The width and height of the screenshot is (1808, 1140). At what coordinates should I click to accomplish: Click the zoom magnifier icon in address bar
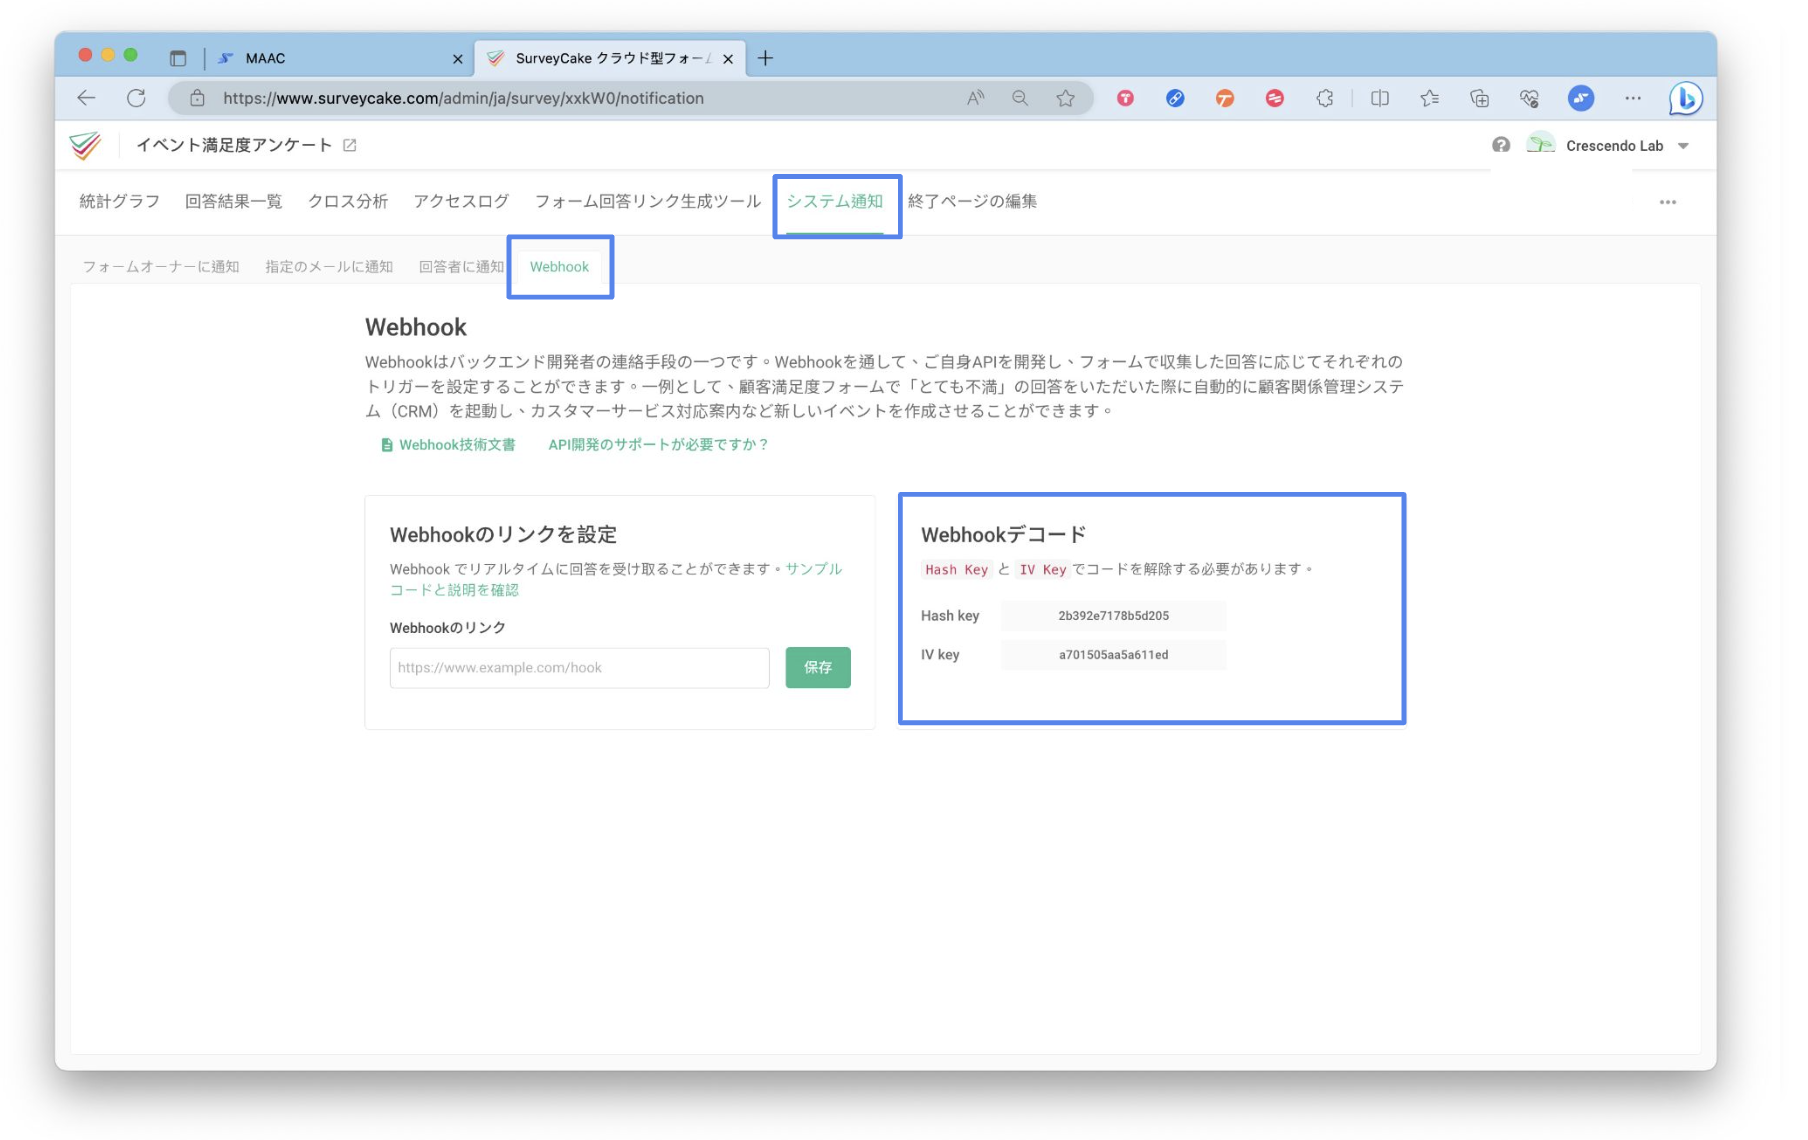1019,98
